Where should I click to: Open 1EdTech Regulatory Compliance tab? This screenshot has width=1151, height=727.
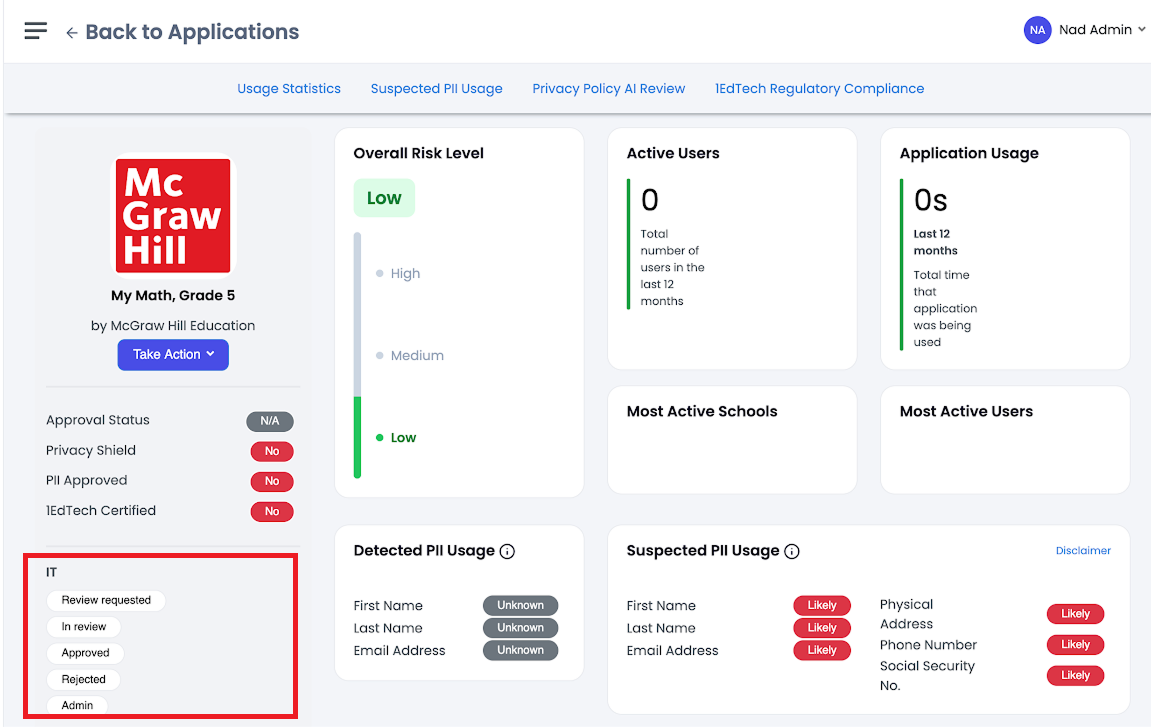tap(820, 89)
